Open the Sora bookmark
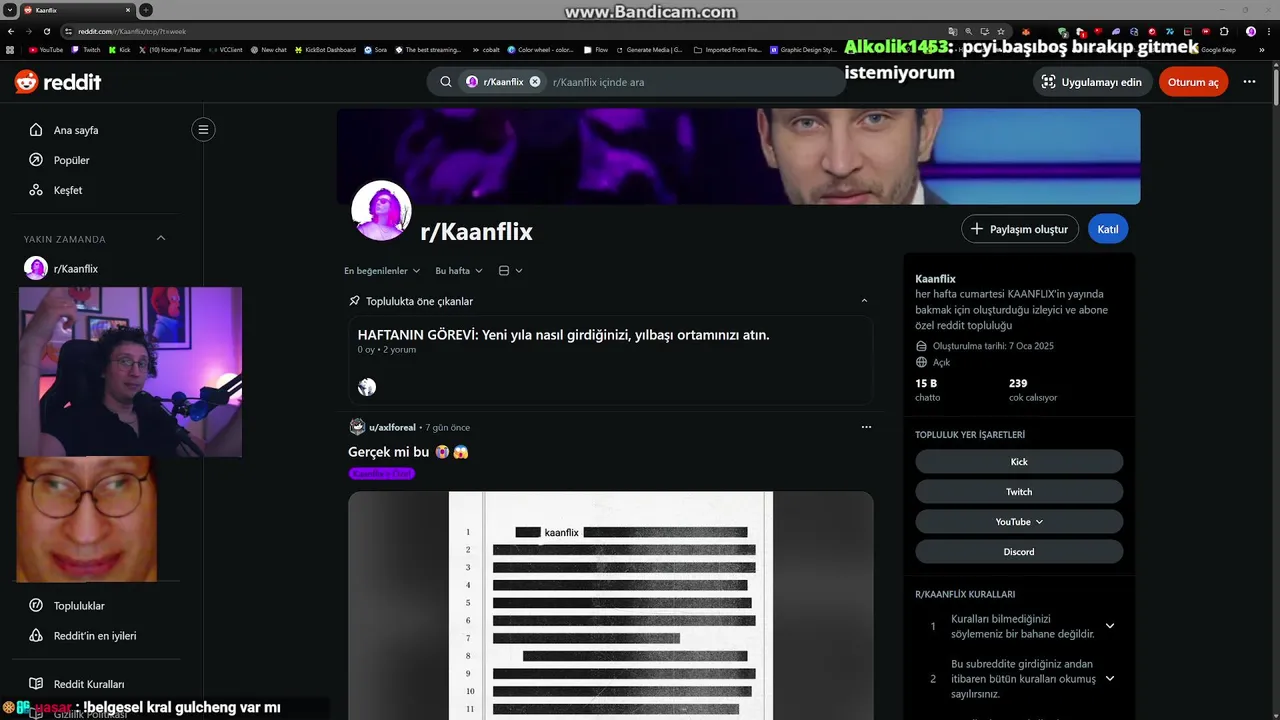1280x720 pixels. (x=376, y=49)
